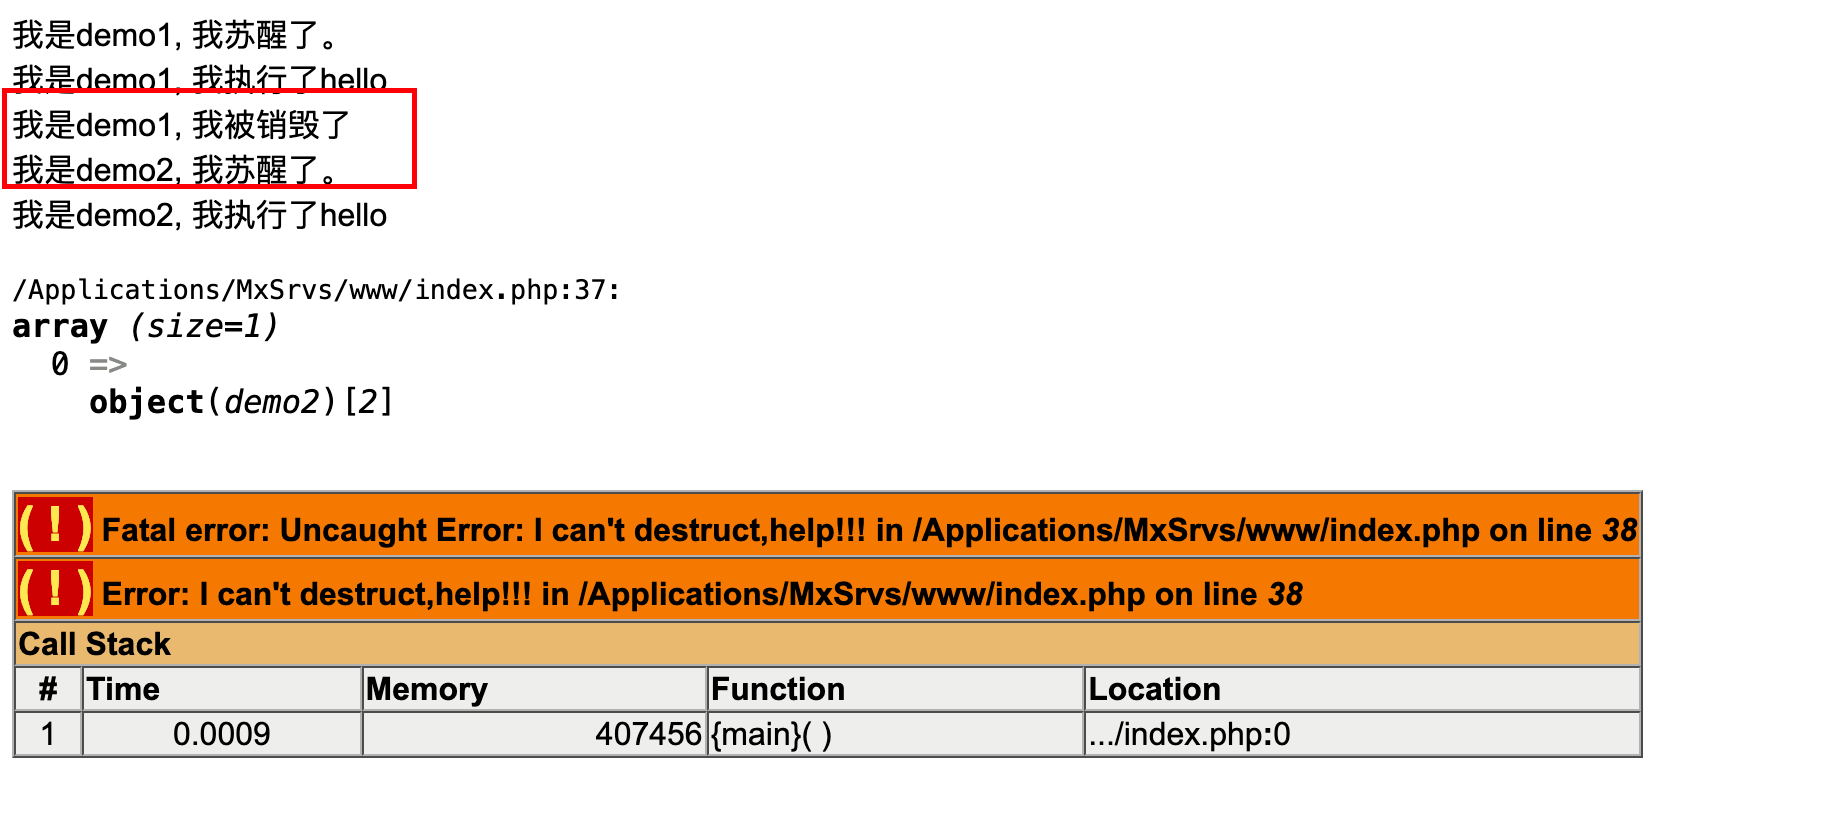Click the warning icon beside 'Fatal error'
This screenshot has height=828, width=1828.
55,526
